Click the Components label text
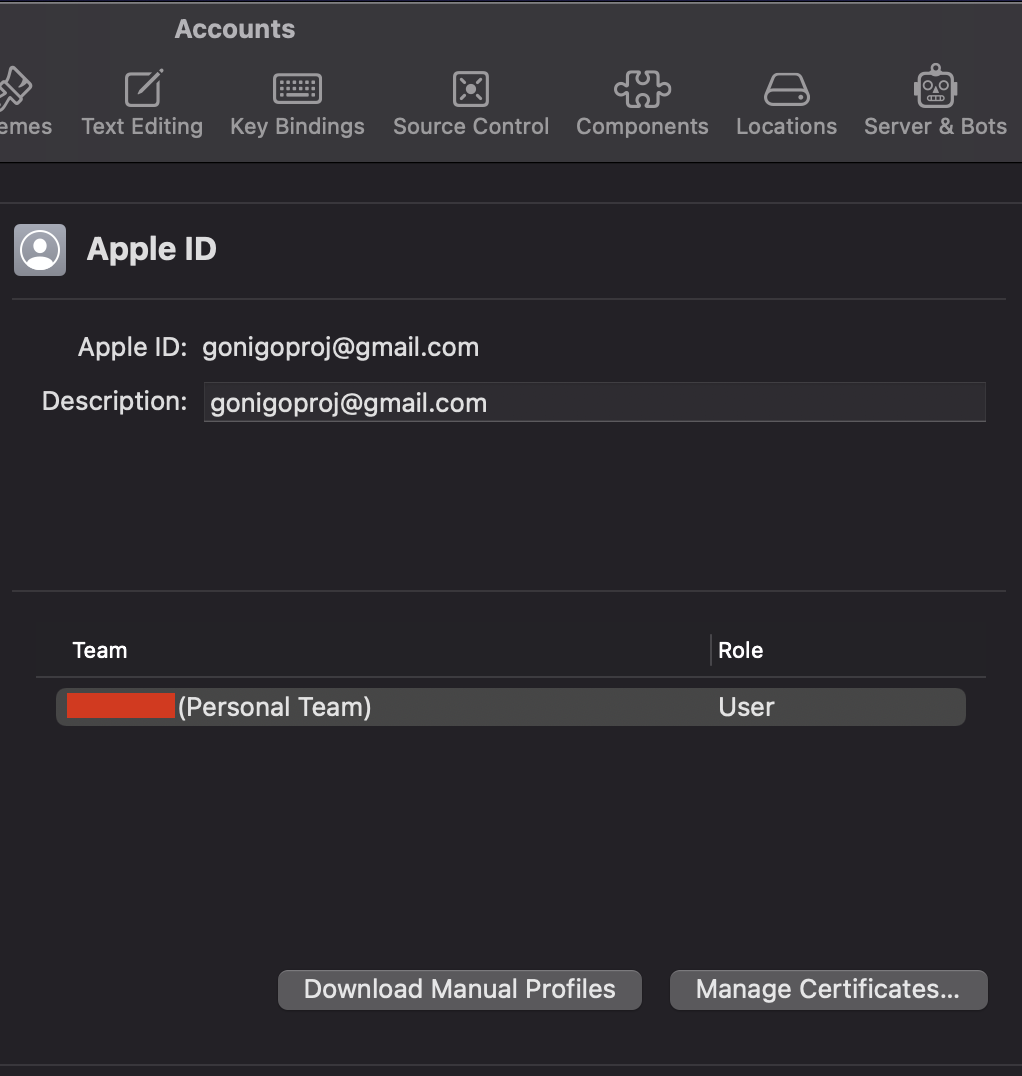This screenshot has width=1022, height=1076. pos(642,126)
